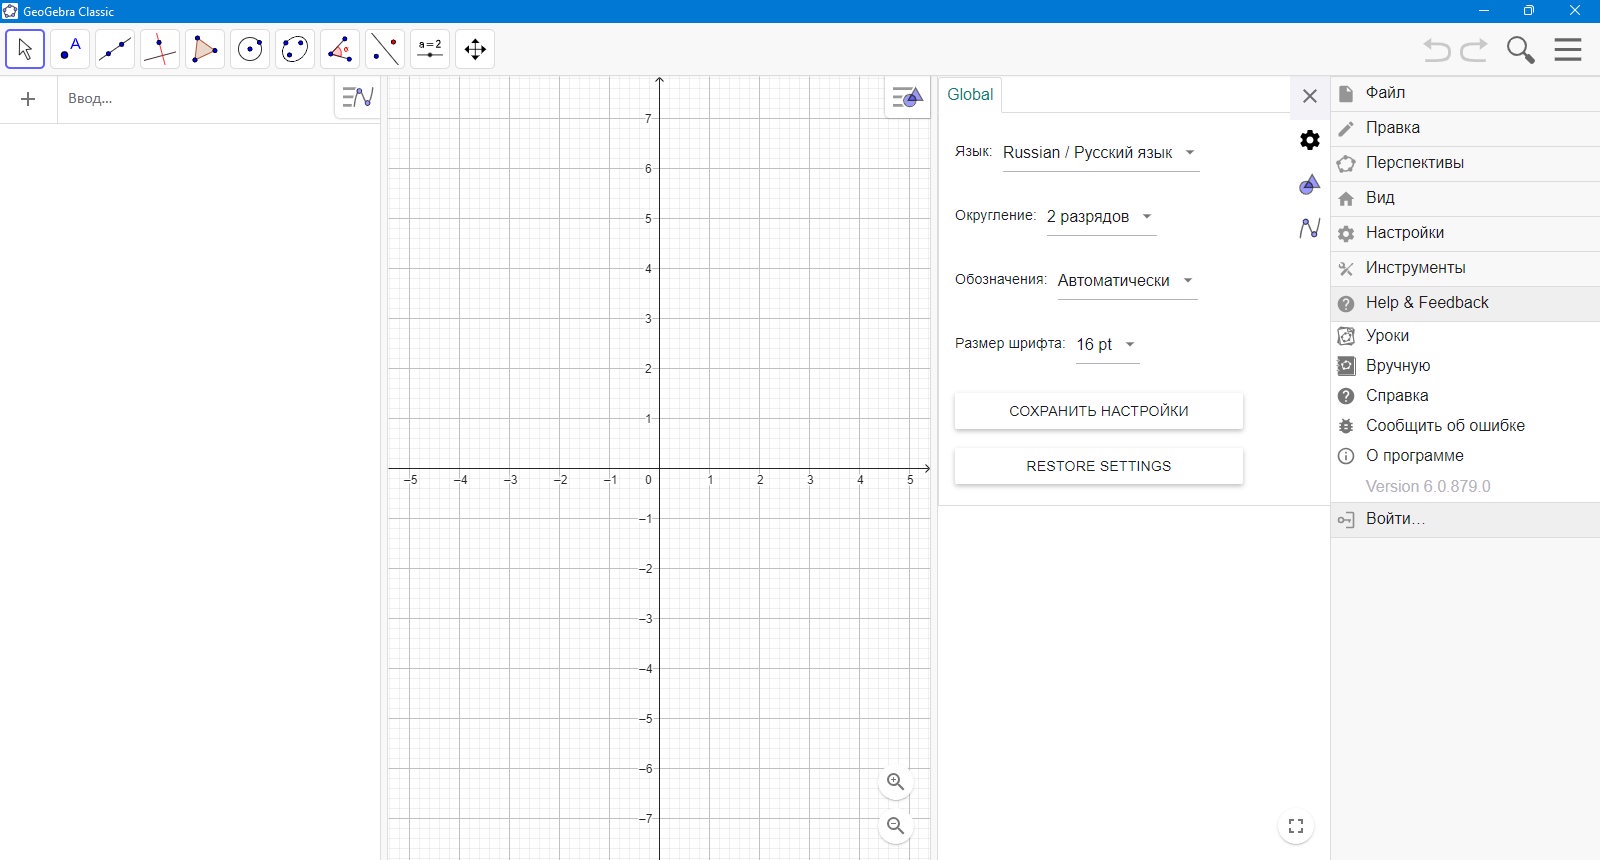Viewport: 1600px width, 860px height.
Task: Open the Перспективы menu item
Action: pyautogui.click(x=1465, y=163)
